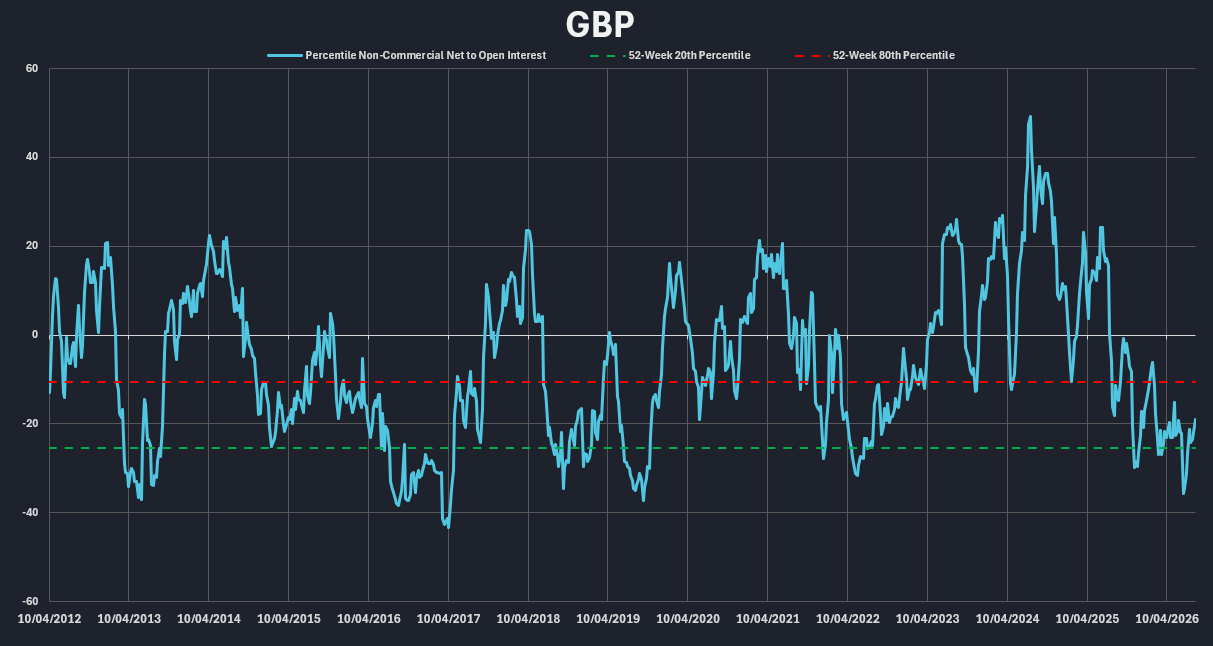Viewport: 1213px width, 646px height.
Task: Click the x-axis date 10/04/2014
Action: point(209,619)
